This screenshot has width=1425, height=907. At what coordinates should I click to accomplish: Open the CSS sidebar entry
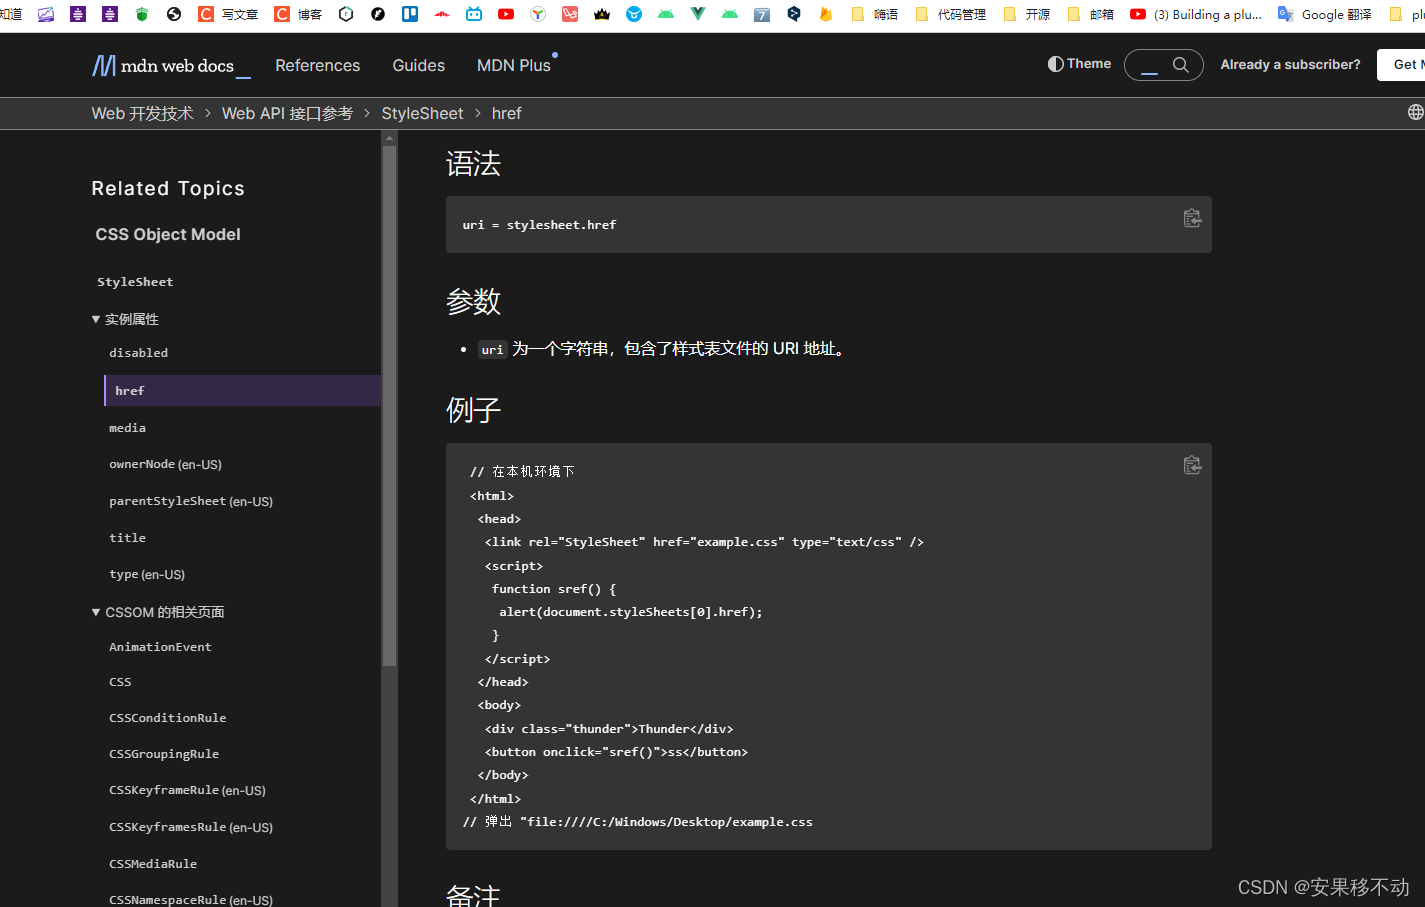[x=120, y=682]
